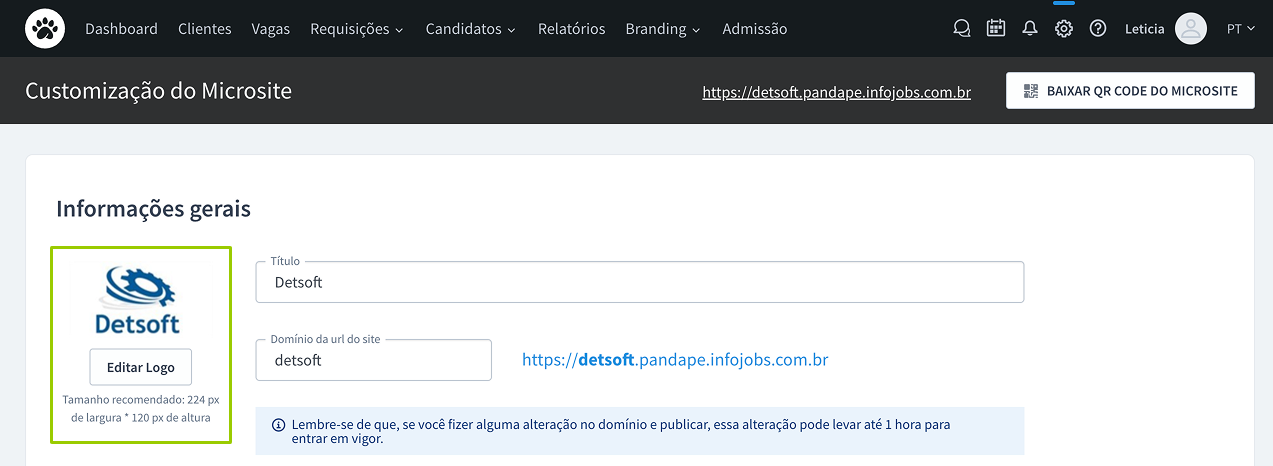The height and width of the screenshot is (466, 1273).
Task: Click the Título input field
Action: click(x=640, y=283)
